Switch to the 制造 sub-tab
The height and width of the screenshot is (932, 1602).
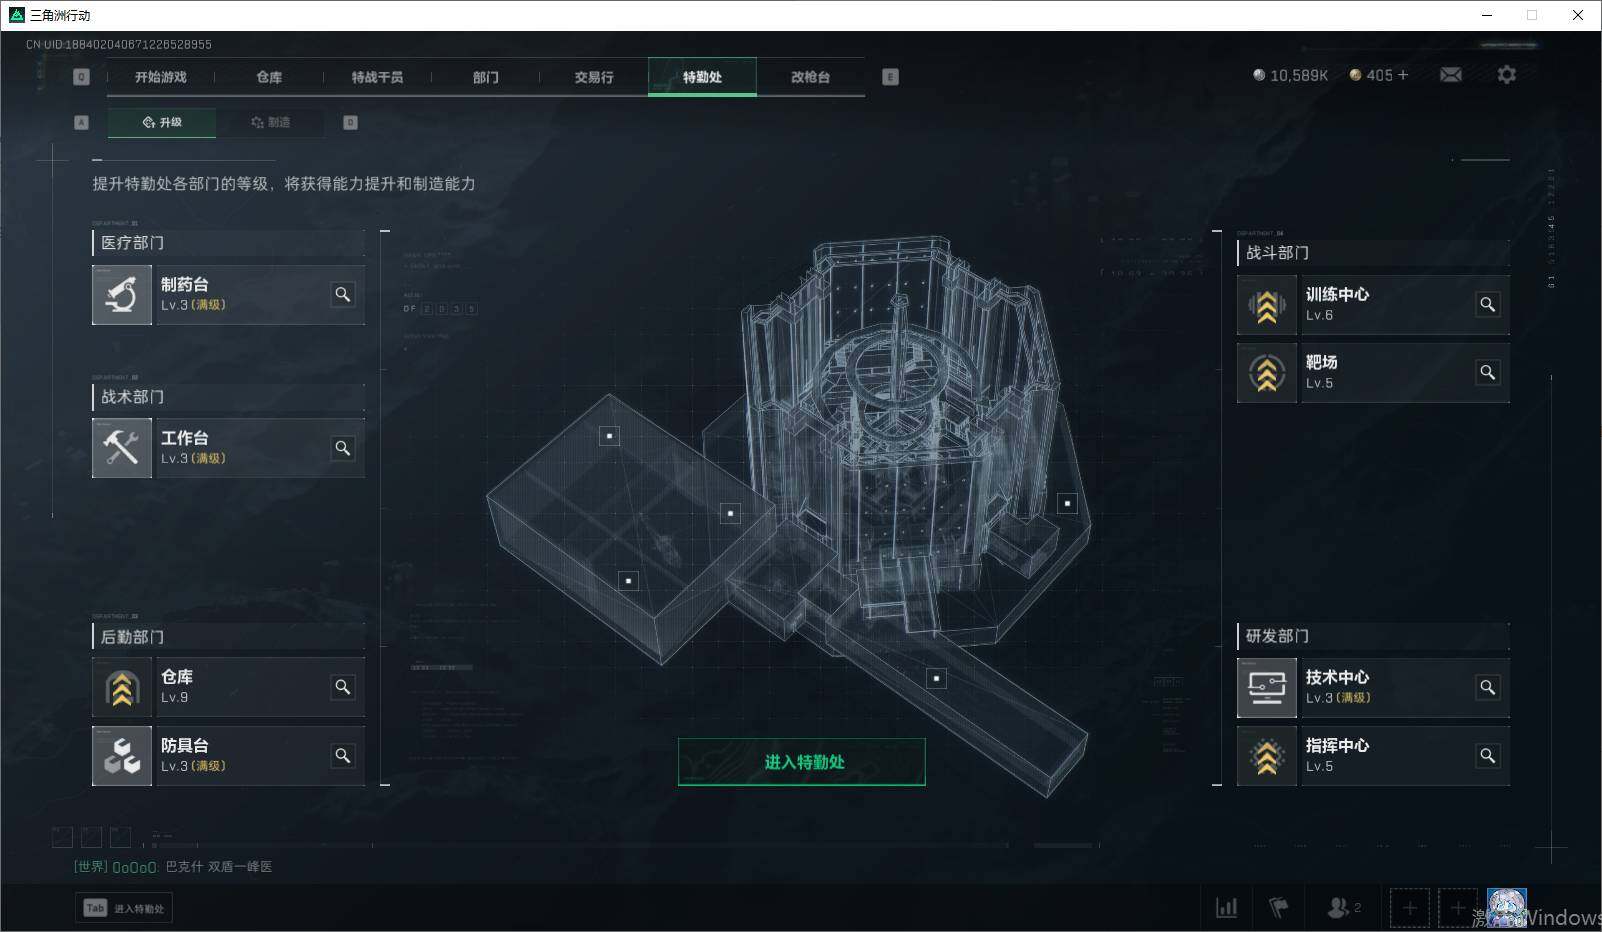point(271,122)
